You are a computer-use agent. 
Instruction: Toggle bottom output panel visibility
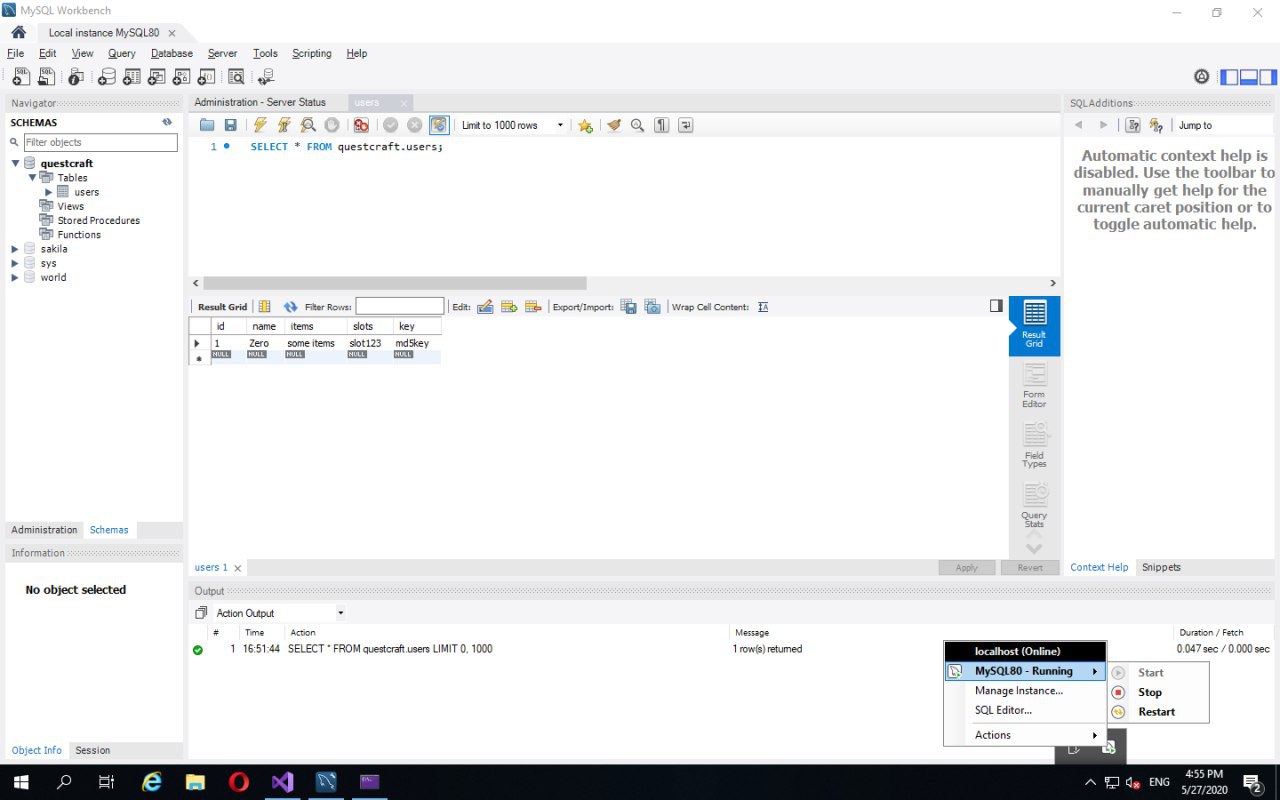pos(1248,77)
